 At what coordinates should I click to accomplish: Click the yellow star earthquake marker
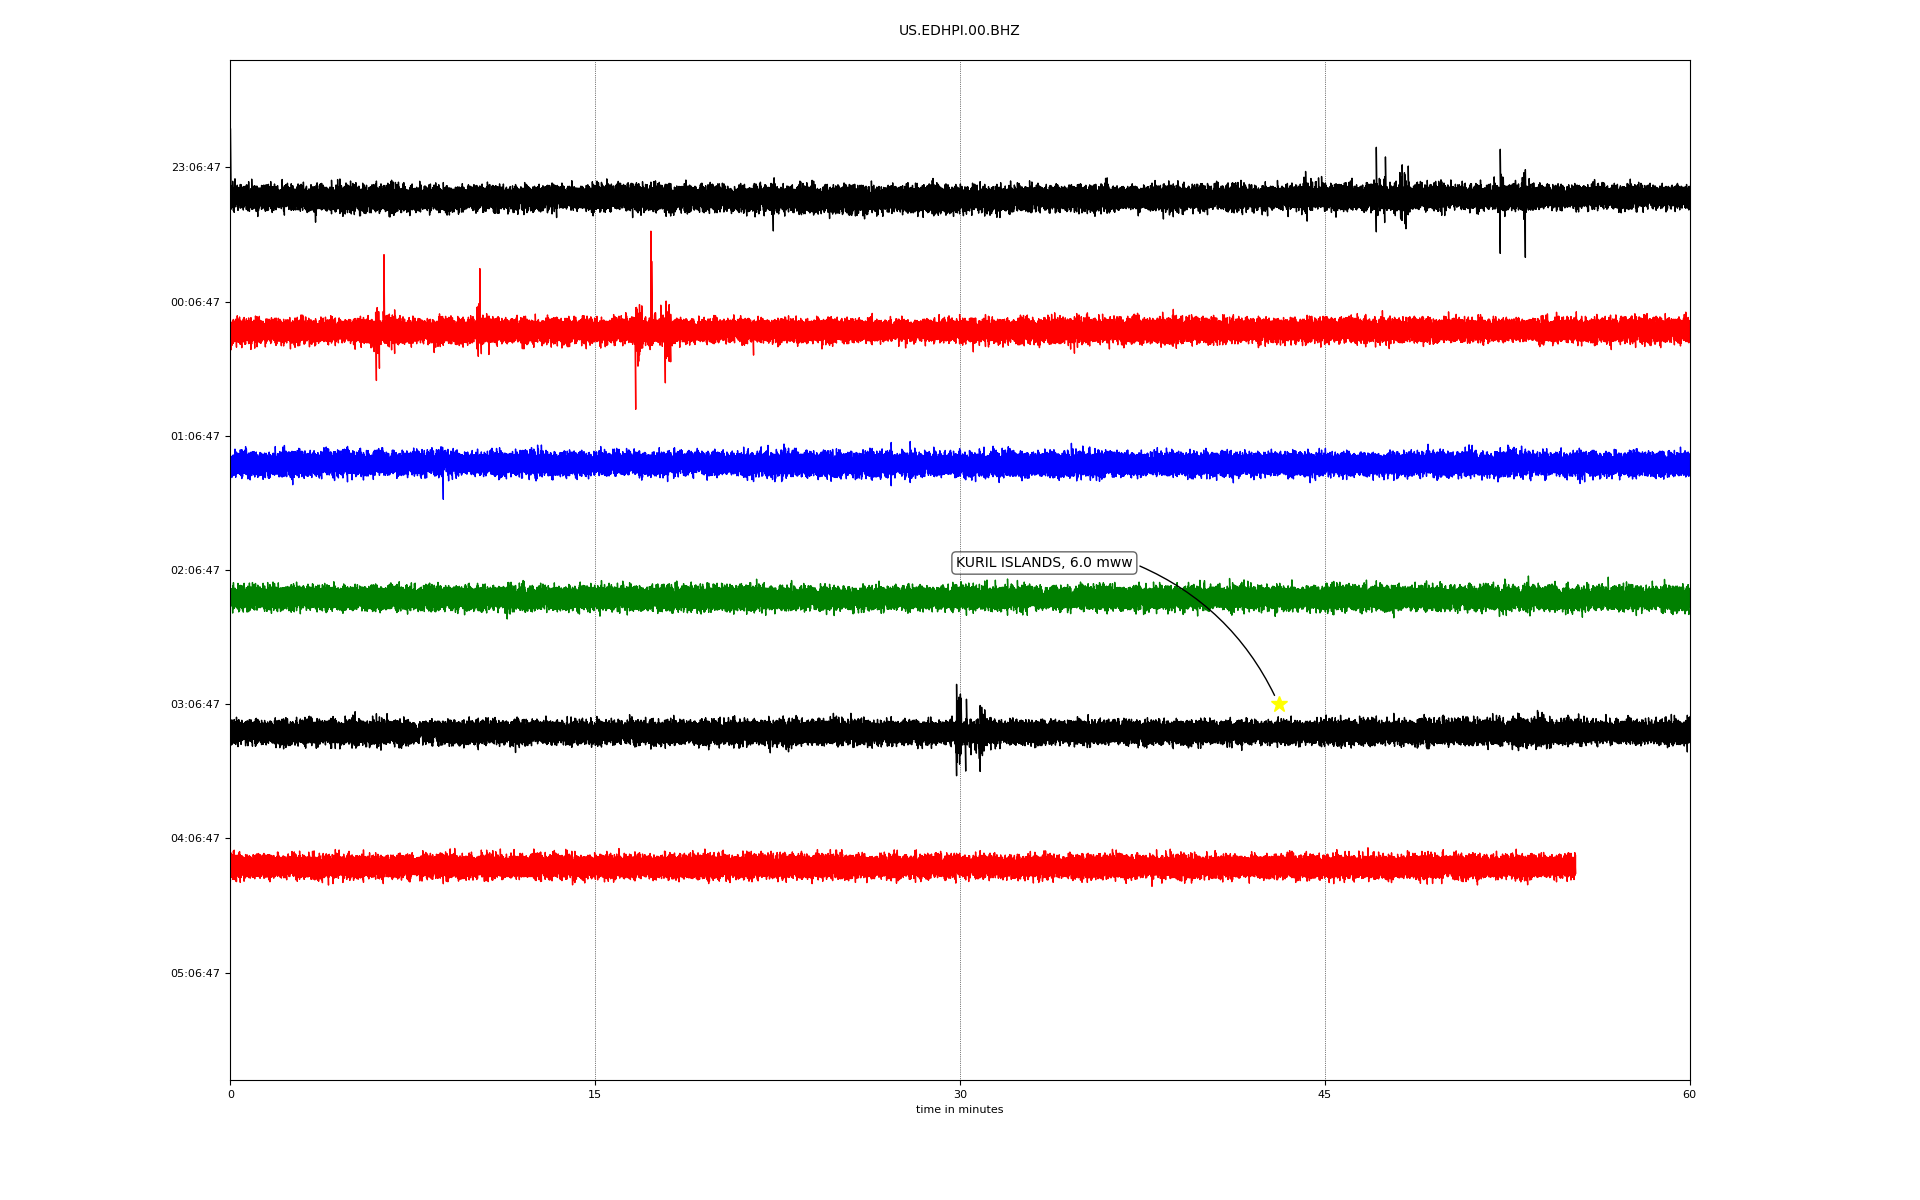click(x=1279, y=704)
